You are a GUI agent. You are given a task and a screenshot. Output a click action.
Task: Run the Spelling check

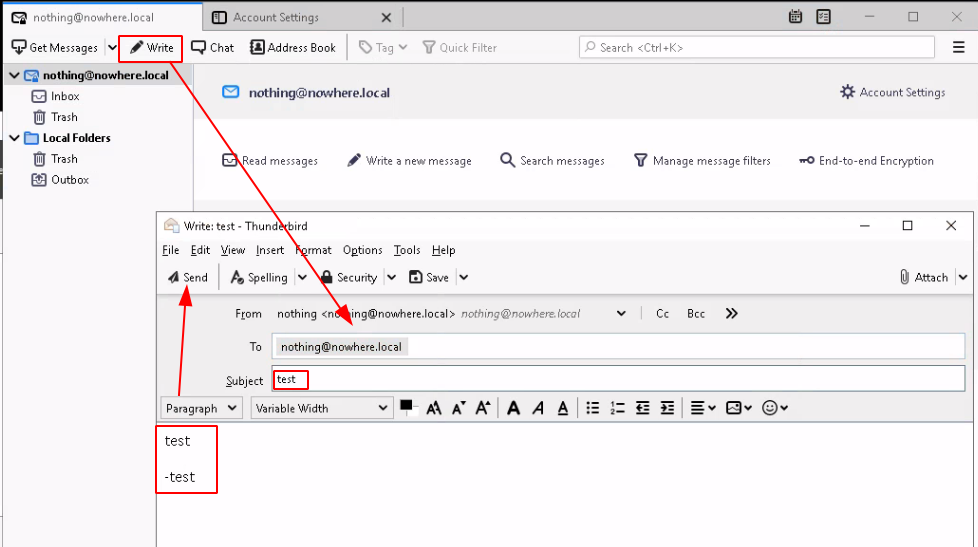point(259,278)
